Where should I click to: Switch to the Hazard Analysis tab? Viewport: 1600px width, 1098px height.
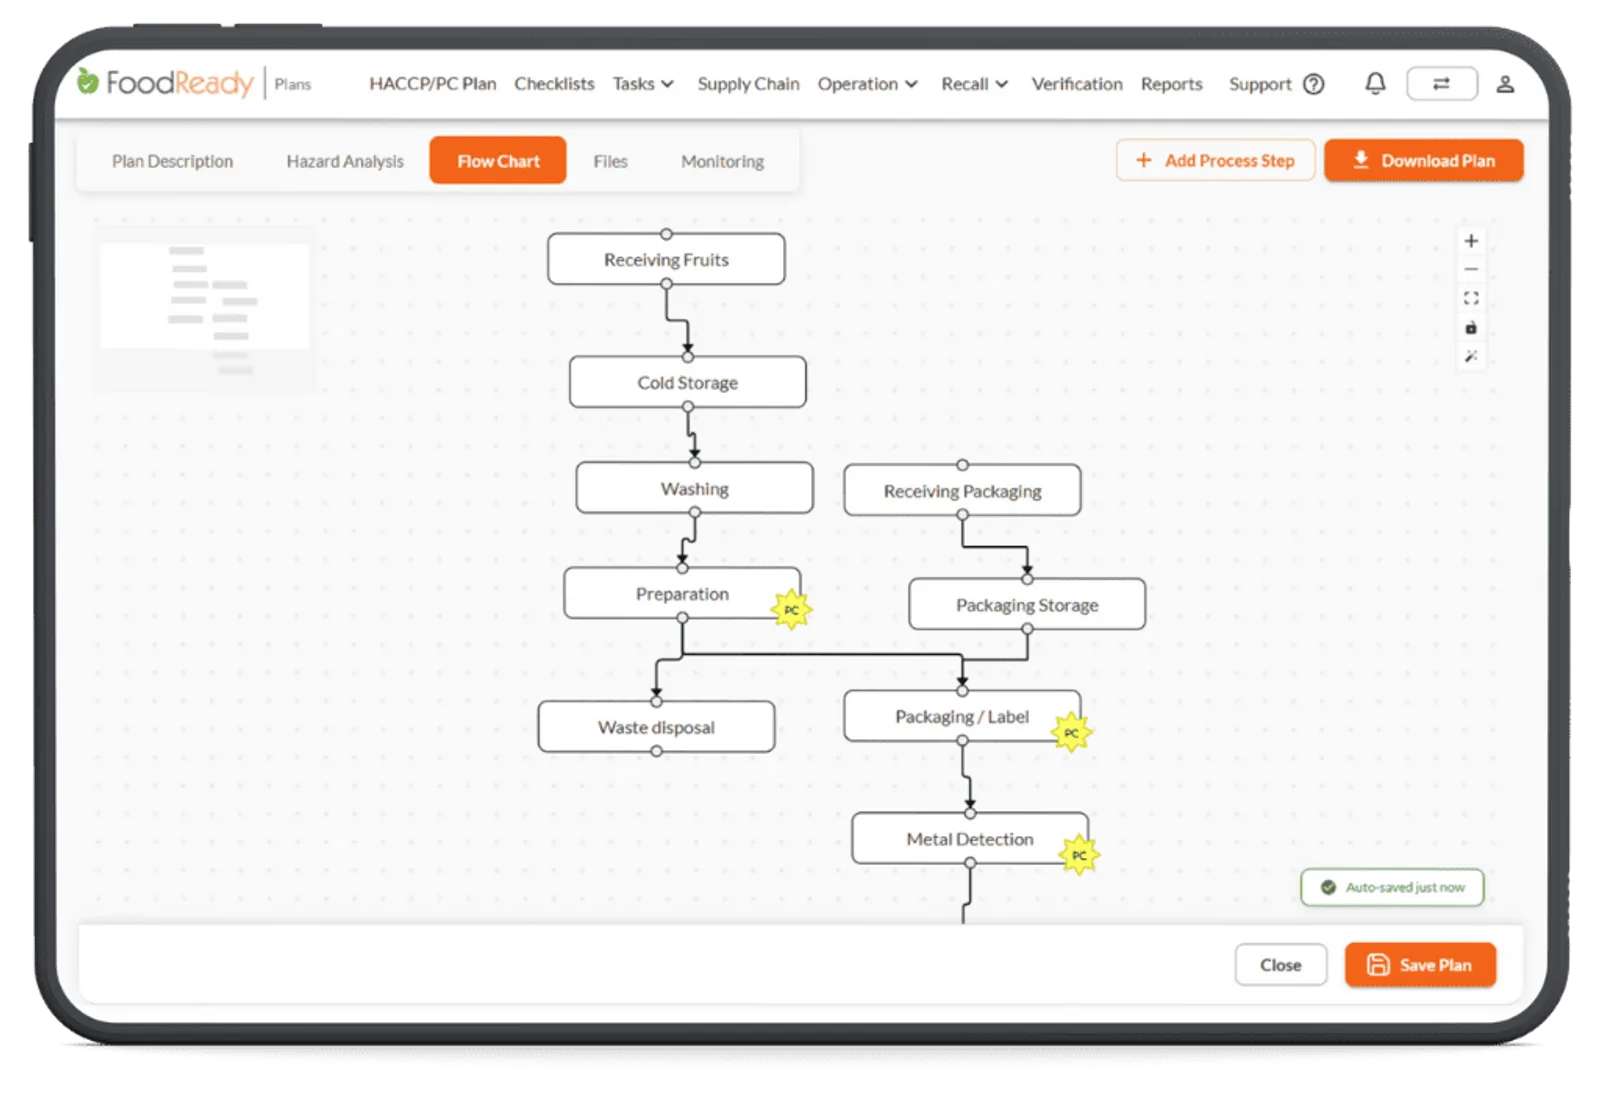click(345, 161)
